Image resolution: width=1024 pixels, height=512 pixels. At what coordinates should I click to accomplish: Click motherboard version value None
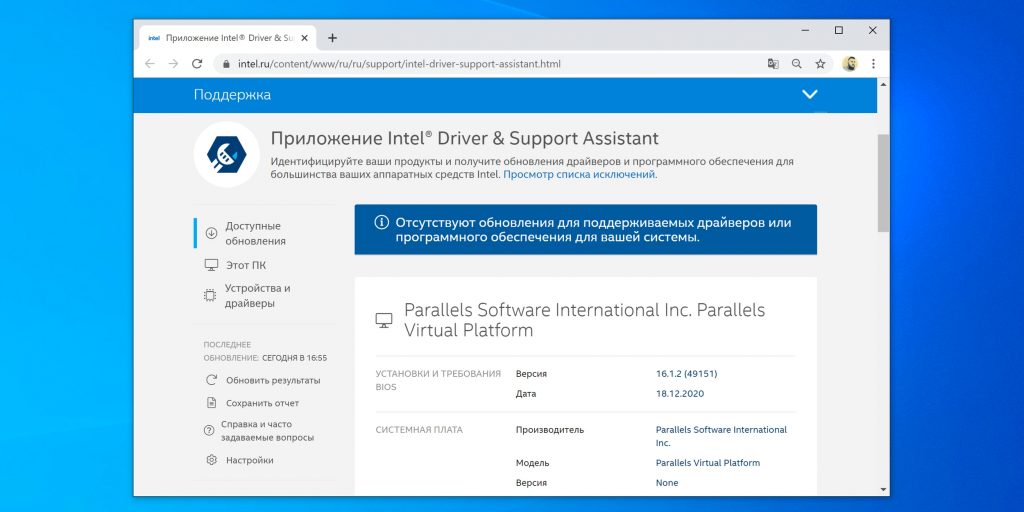coord(667,483)
